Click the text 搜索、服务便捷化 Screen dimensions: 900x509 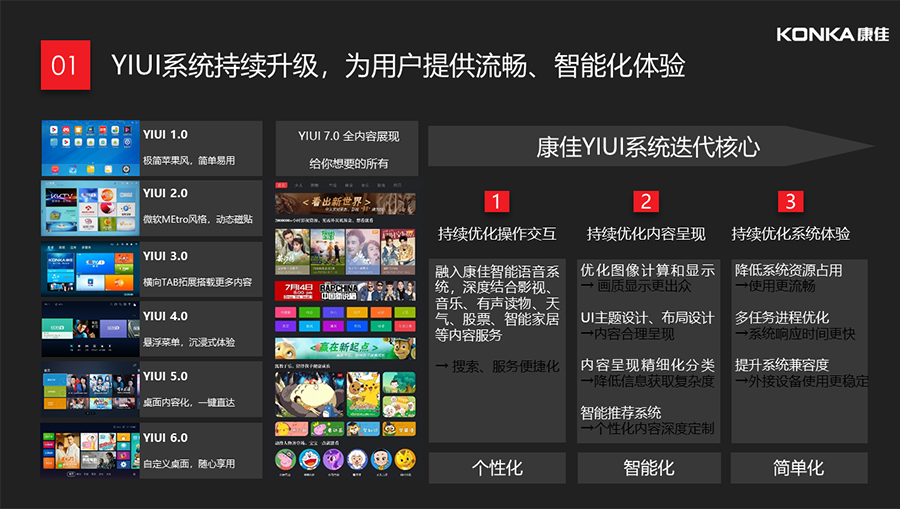[505, 367]
